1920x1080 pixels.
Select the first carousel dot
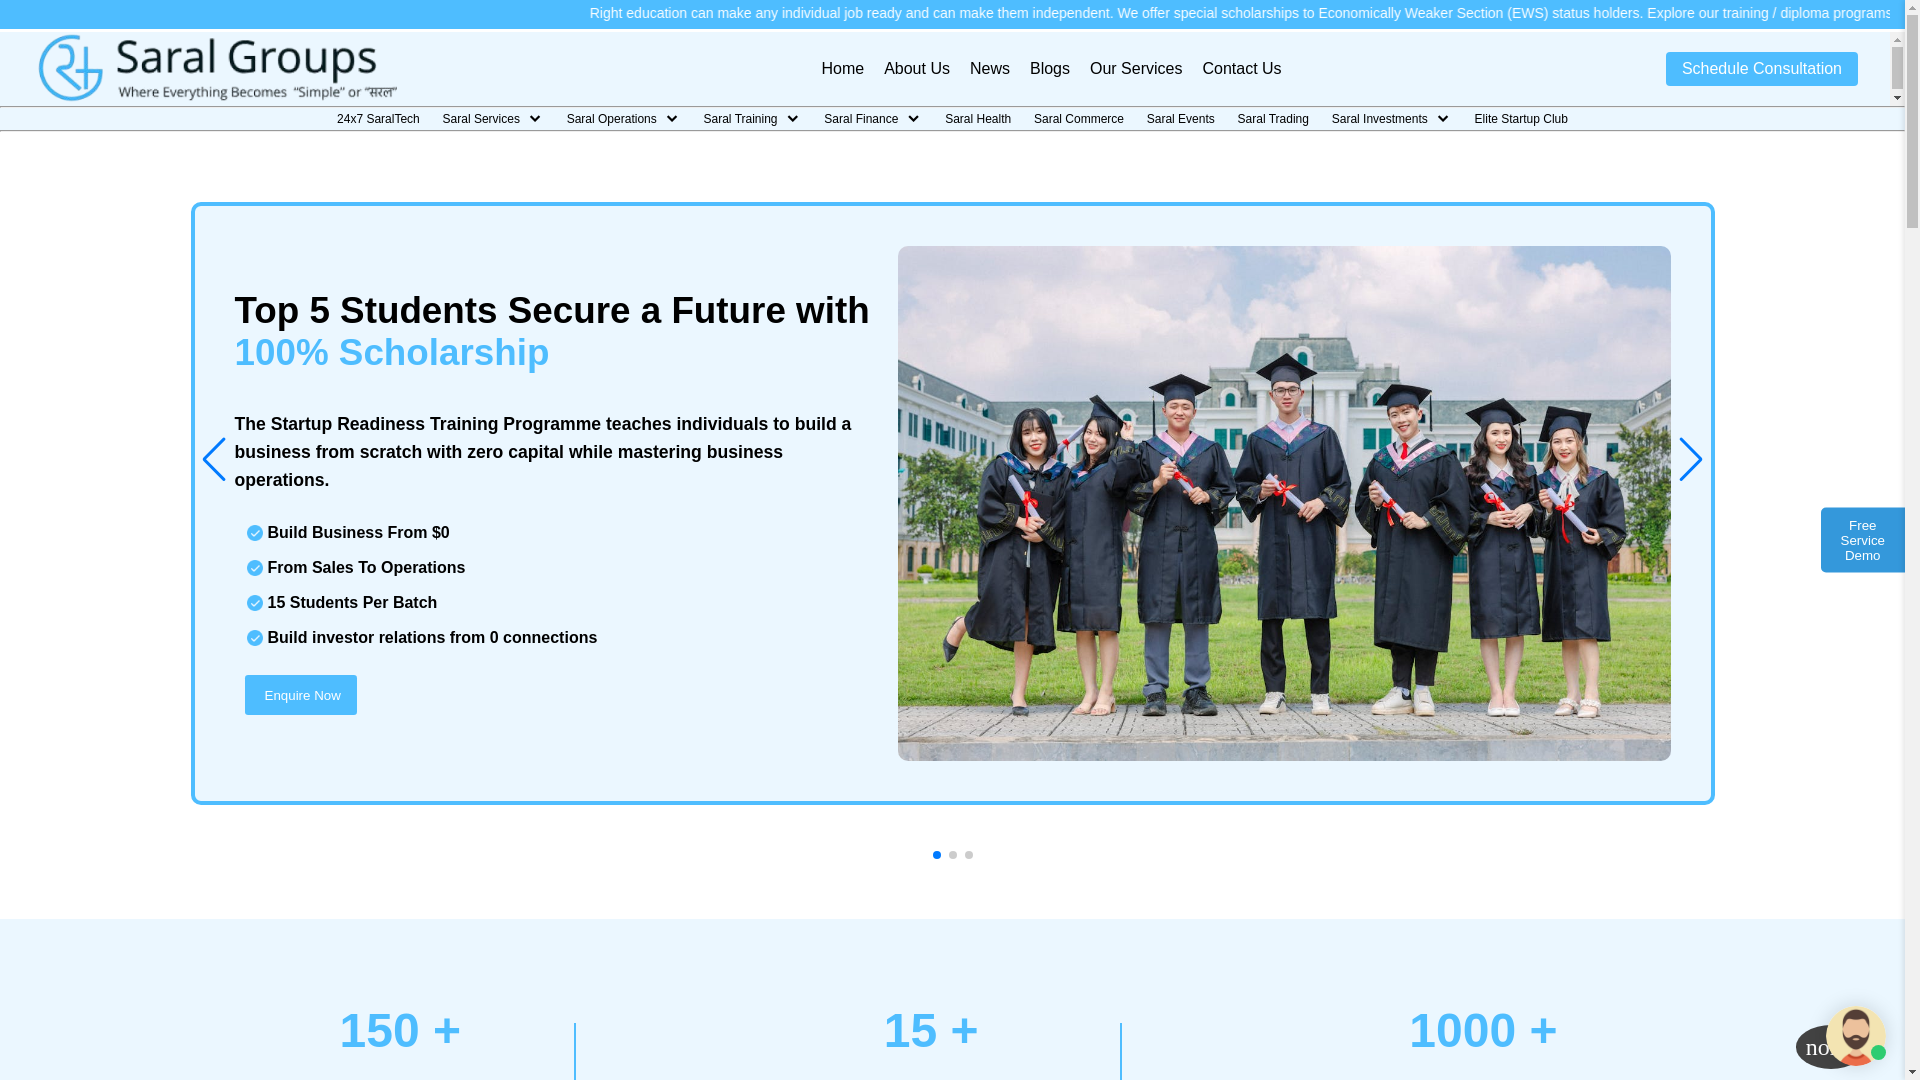pos(937,855)
